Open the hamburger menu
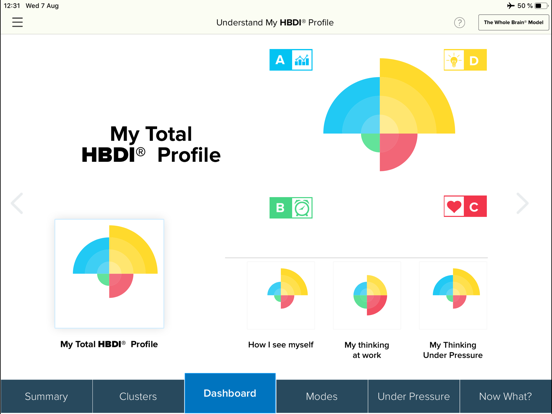This screenshot has width=552, height=414. coord(17,22)
